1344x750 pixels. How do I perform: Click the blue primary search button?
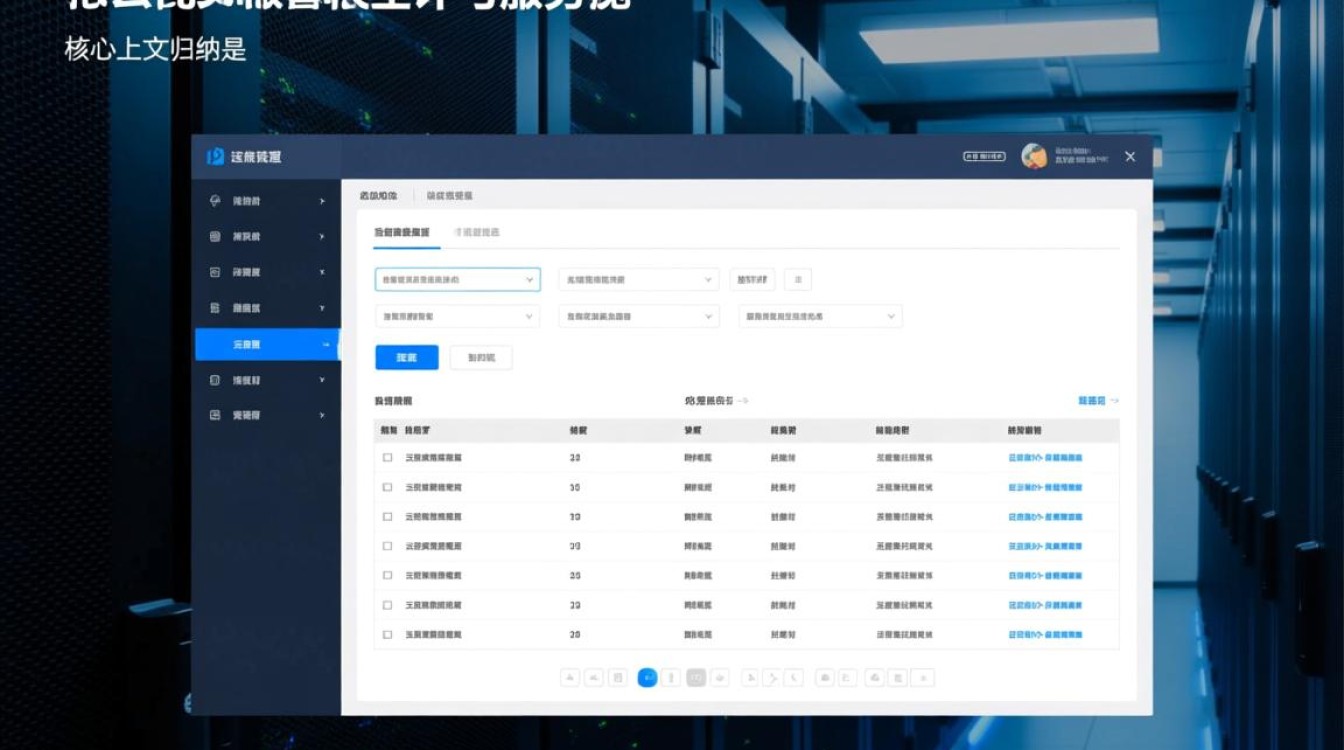click(x=406, y=357)
